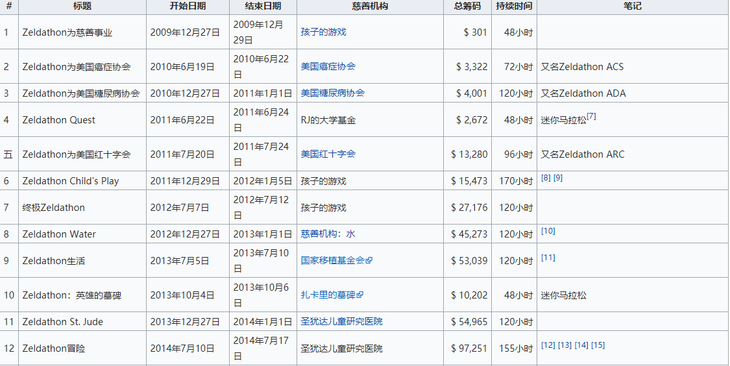Click citation [14] in Zeldathon冒险 row
Screen dimensions: 730x366
point(581,345)
